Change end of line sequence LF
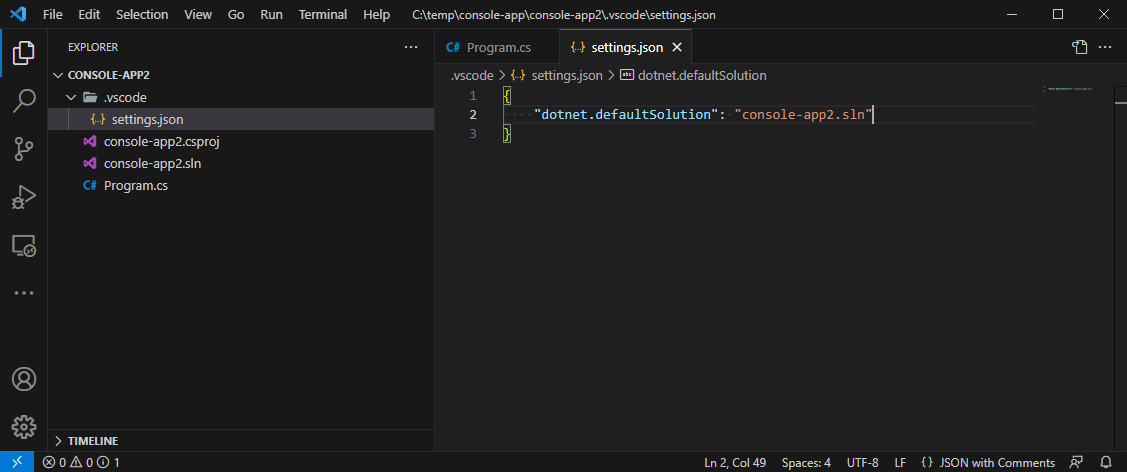The image size is (1127, 472). click(x=900, y=463)
